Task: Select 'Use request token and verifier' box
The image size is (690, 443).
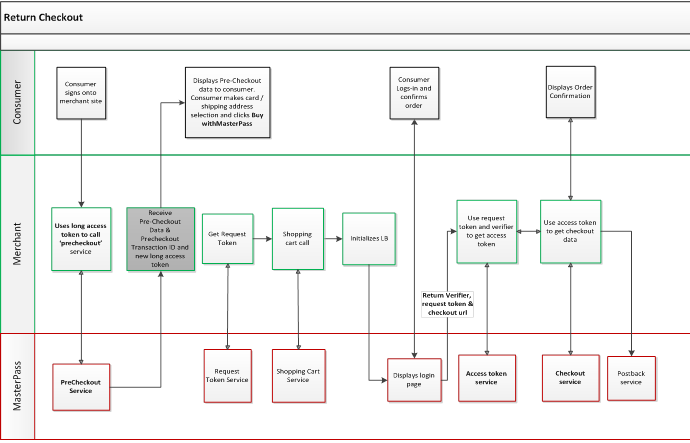Action: click(x=487, y=232)
